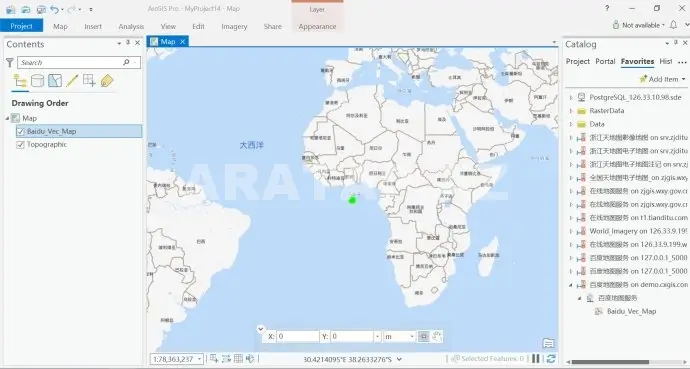
Task: Open the Project button
Action: coord(22,26)
